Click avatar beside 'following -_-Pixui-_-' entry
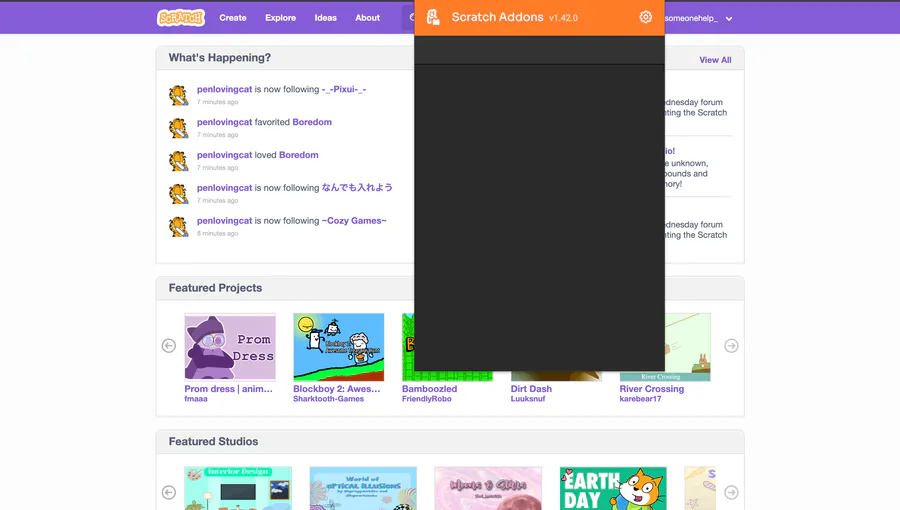The width and height of the screenshot is (900, 510). tap(179, 95)
